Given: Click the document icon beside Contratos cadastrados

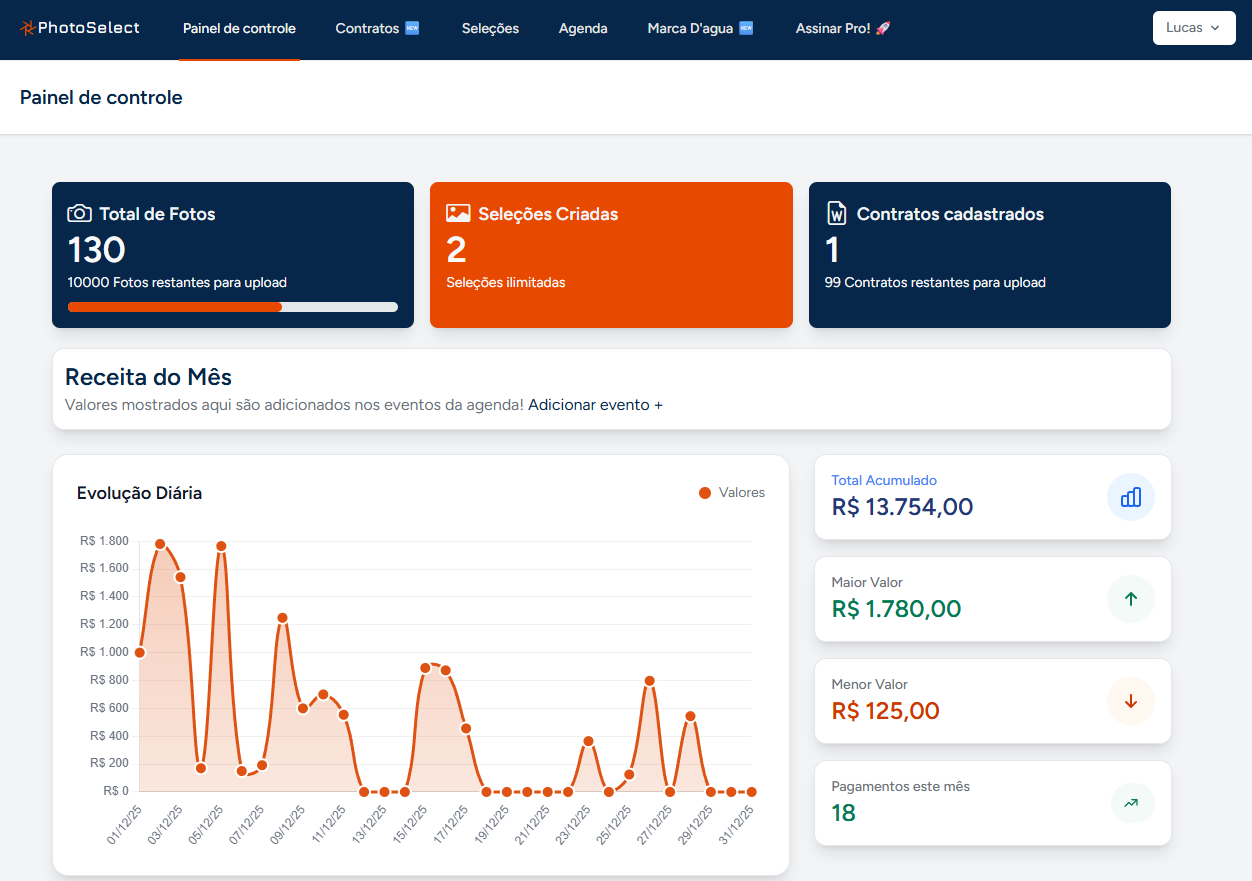Looking at the screenshot, I should (836, 213).
